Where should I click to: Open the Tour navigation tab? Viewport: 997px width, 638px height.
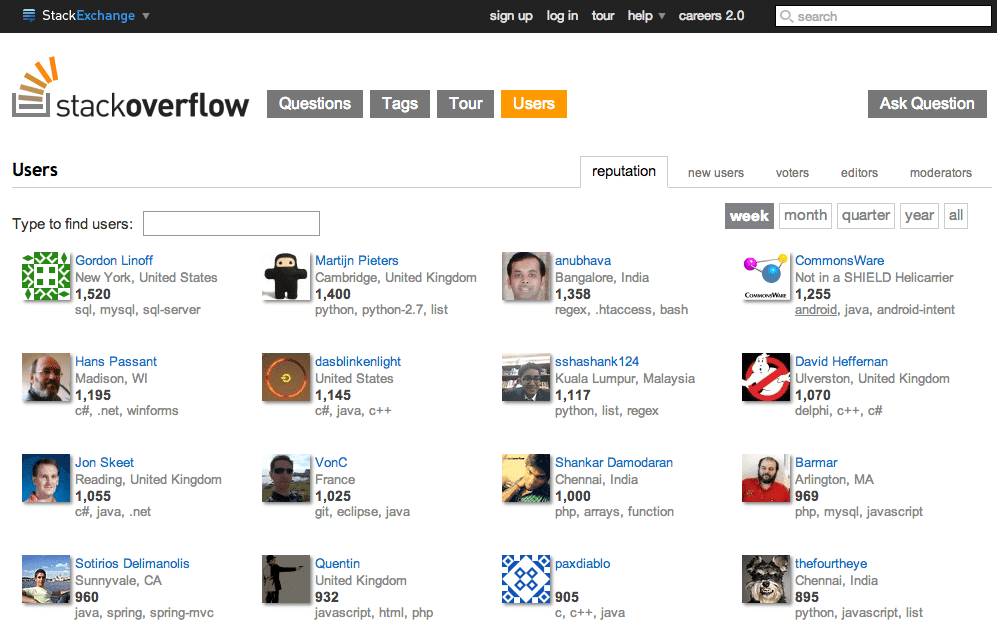[x=465, y=104]
